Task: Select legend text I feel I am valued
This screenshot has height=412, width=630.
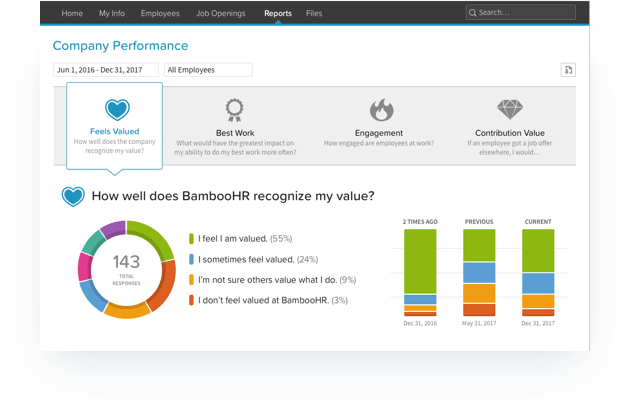Action: (x=245, y=239)
